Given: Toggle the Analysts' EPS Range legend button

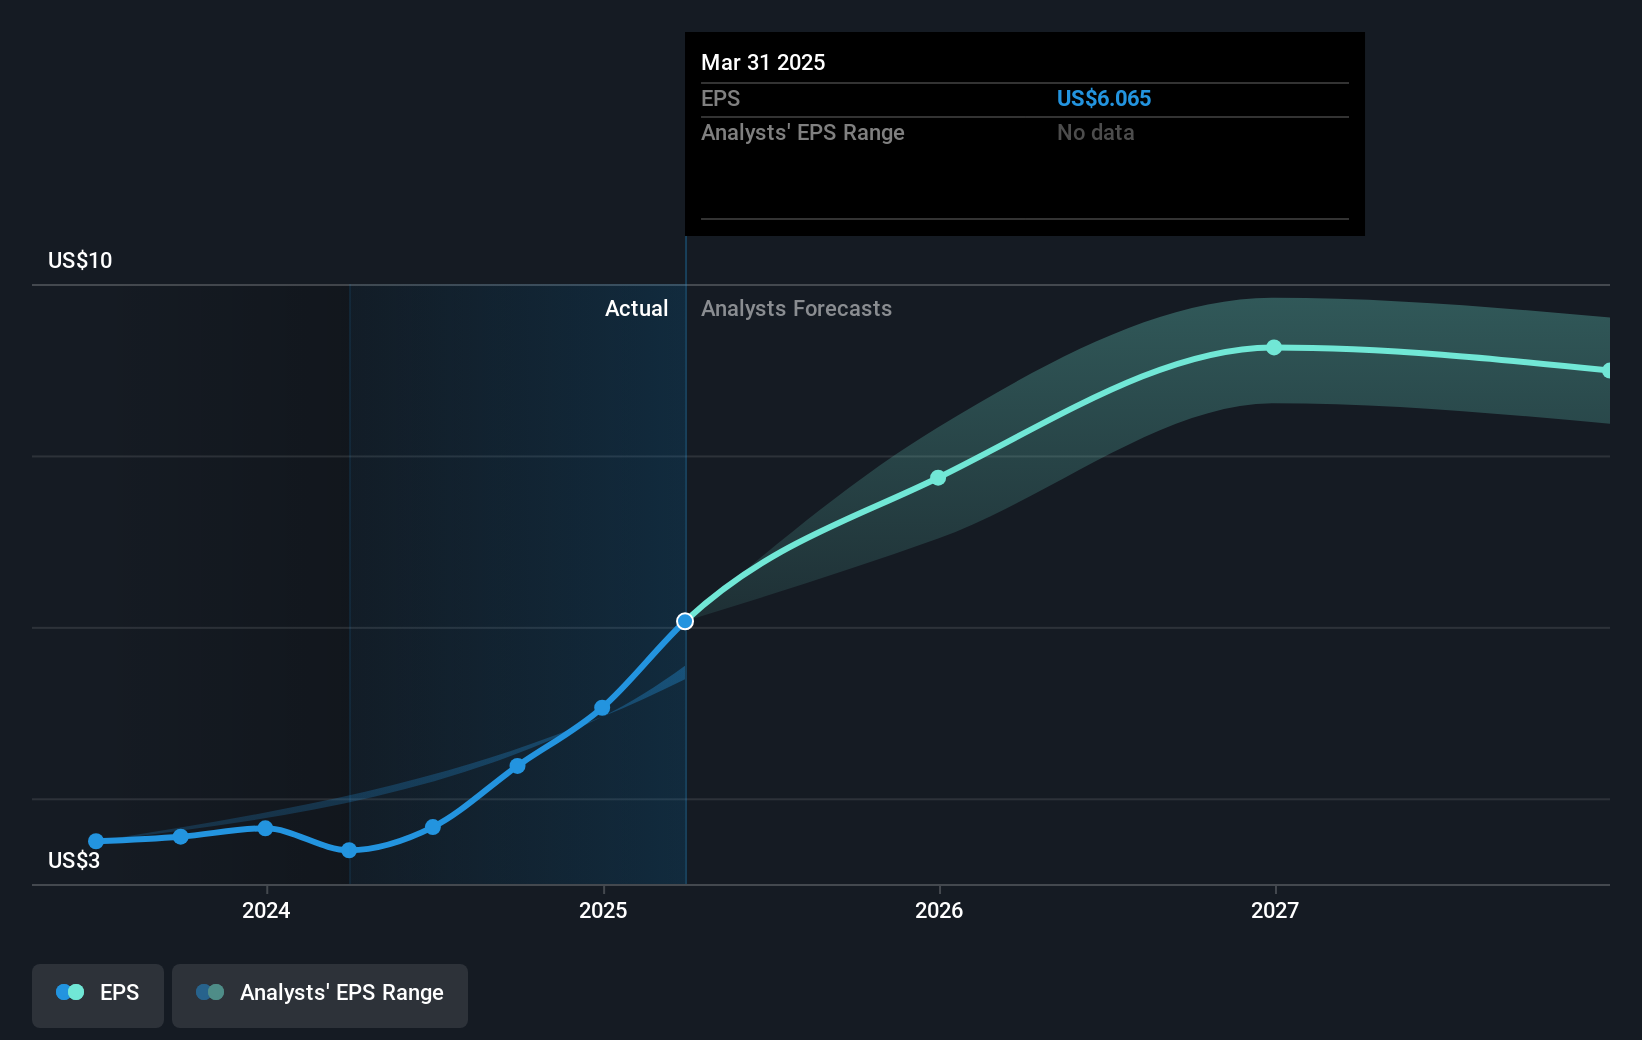Looking at the screenshot, I should tap(320, 995).
